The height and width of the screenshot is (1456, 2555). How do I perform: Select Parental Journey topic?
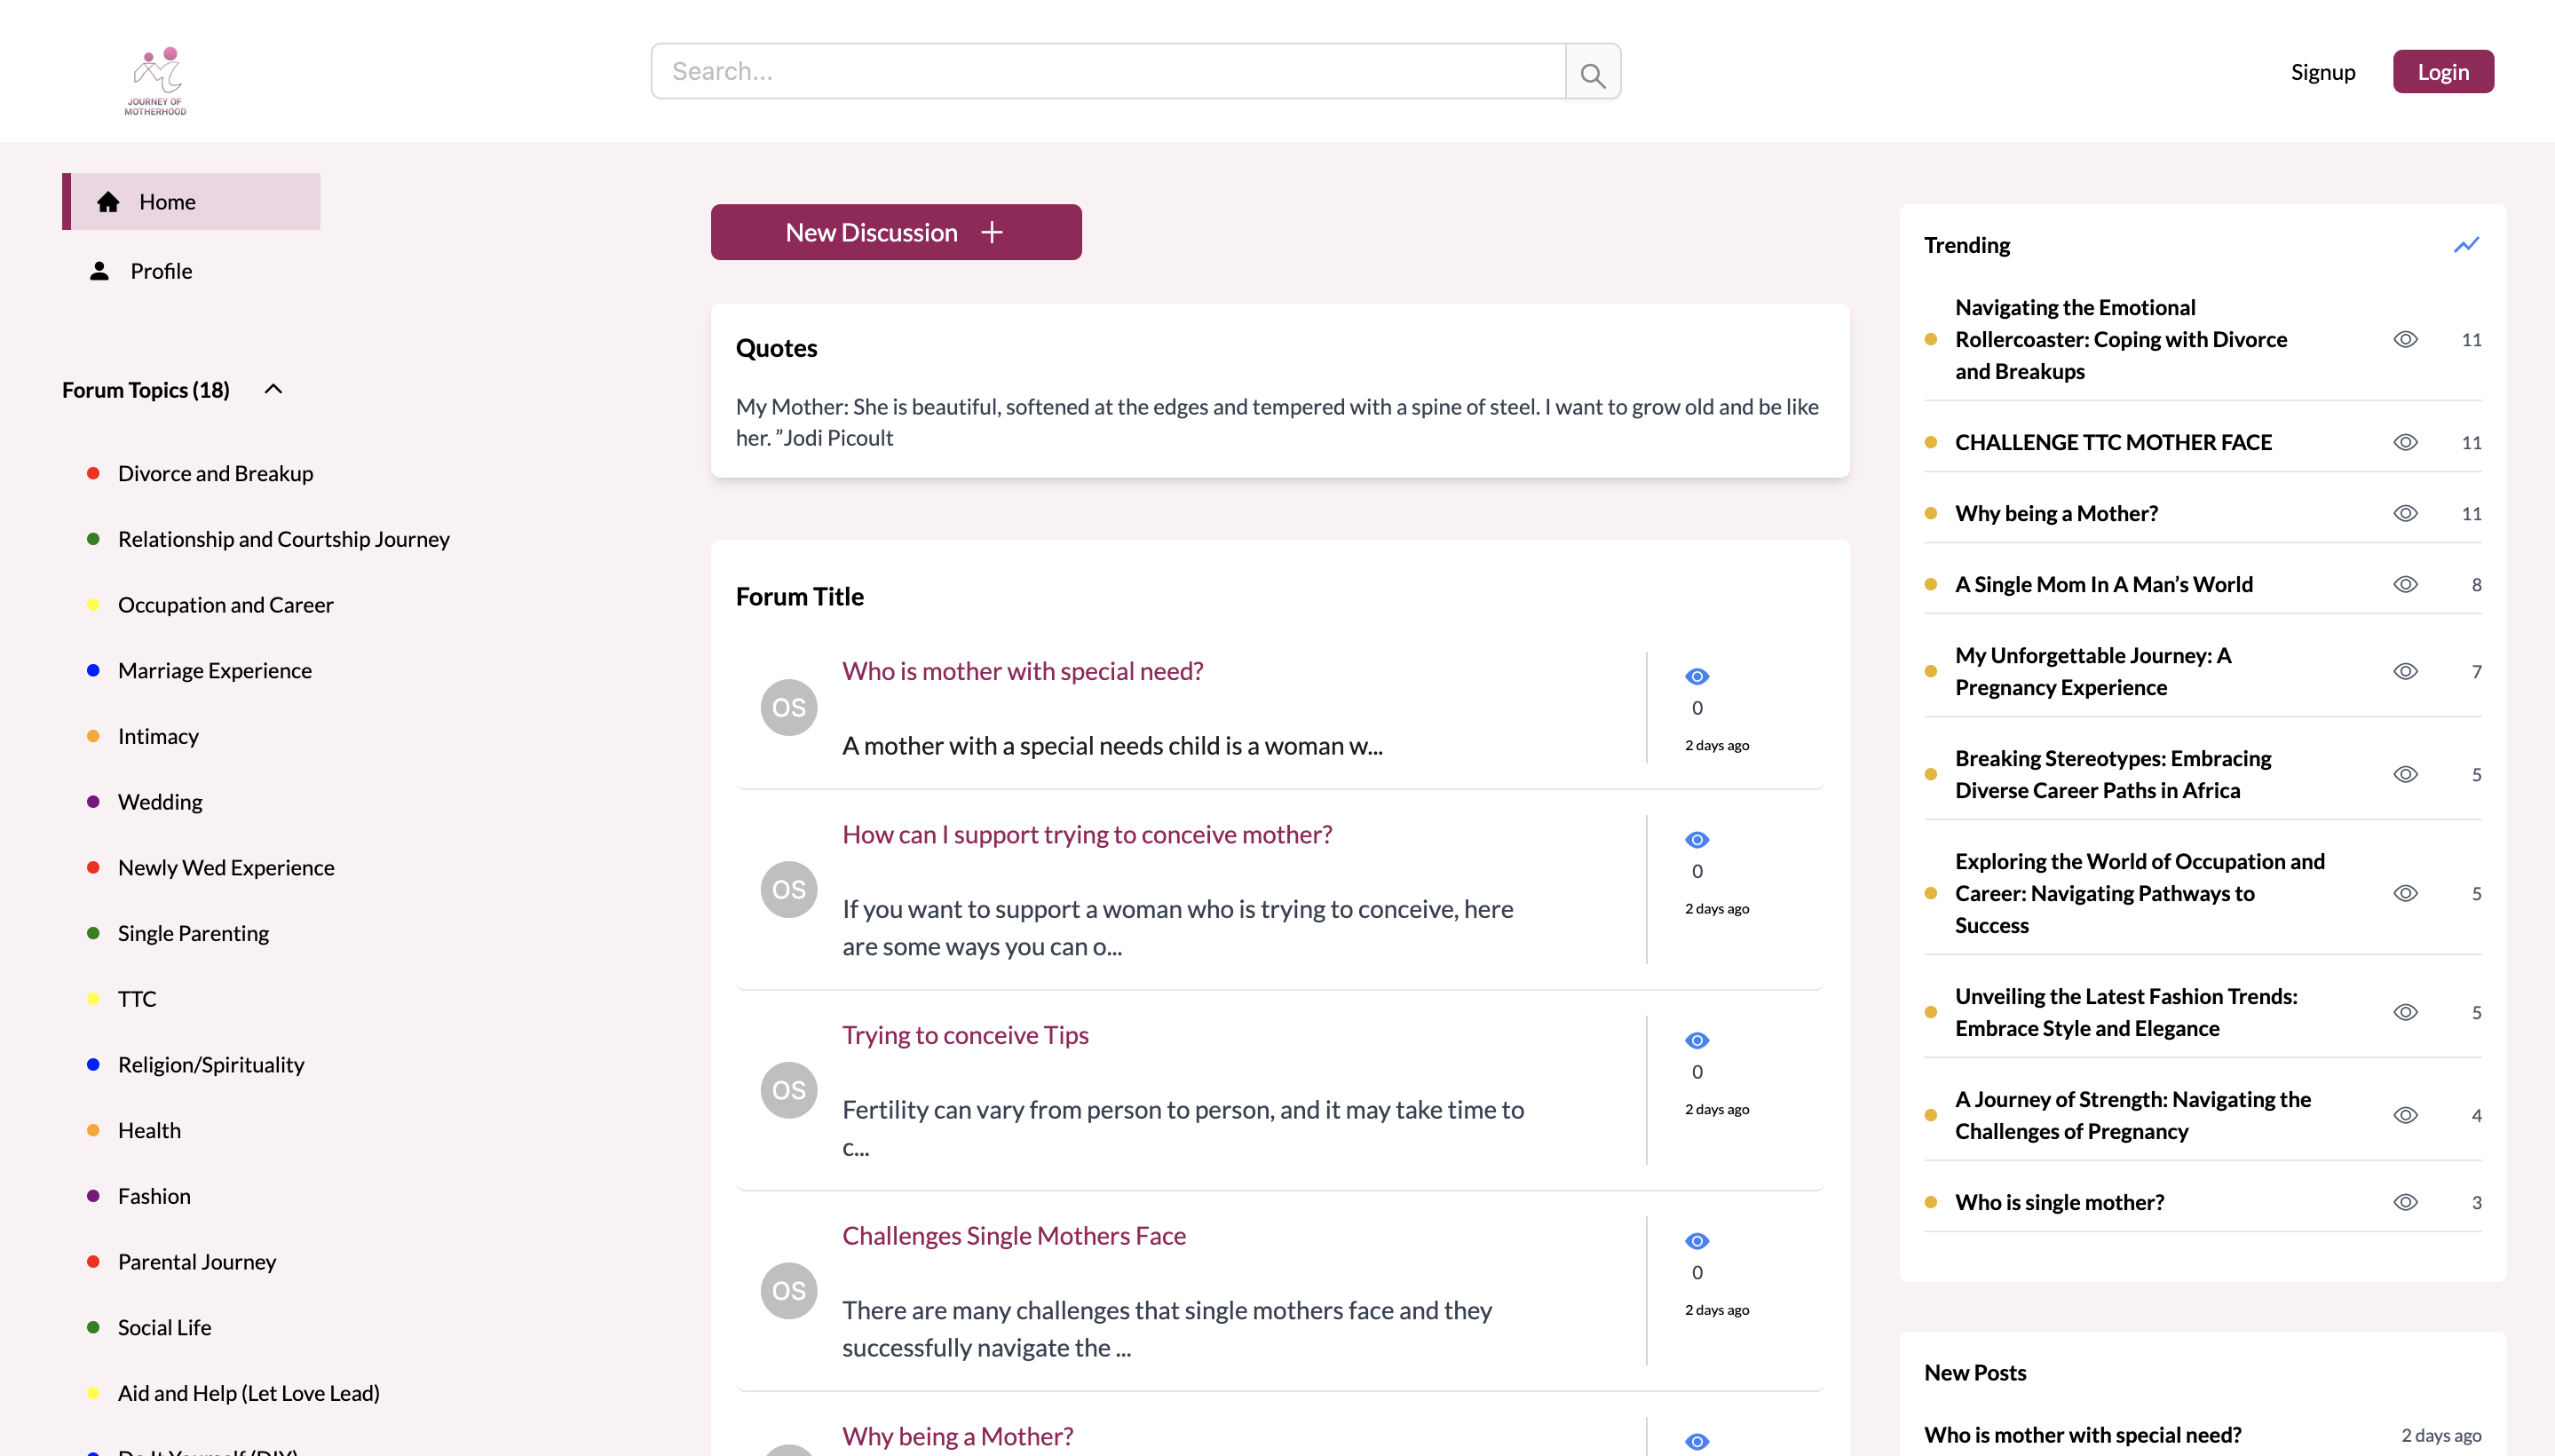point(197,1261)
